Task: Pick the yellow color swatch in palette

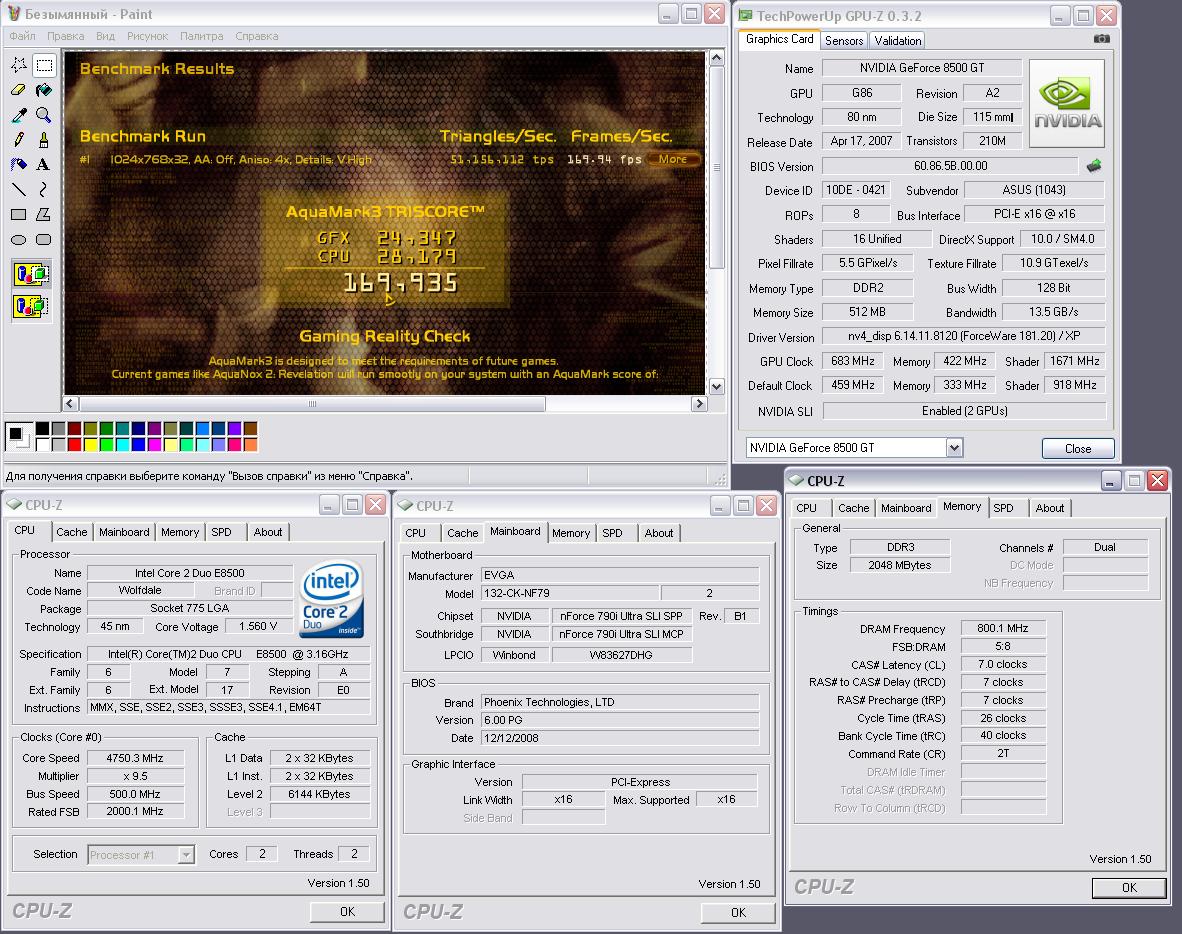Action: coord(90,445)
